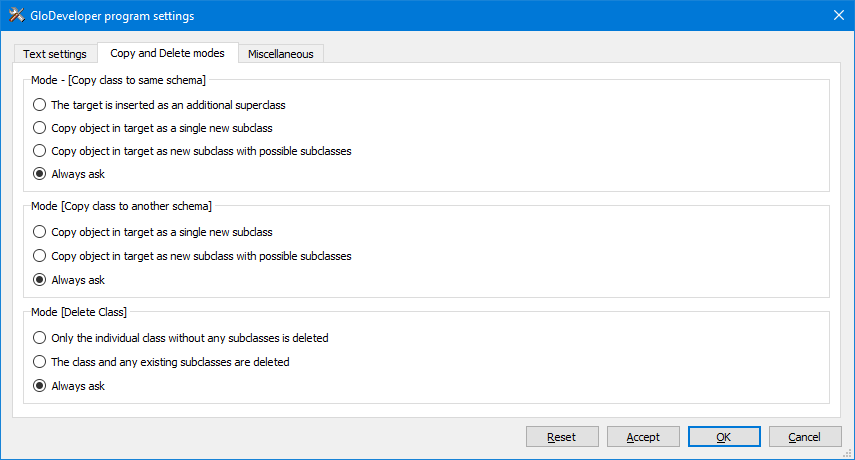
Task: Click the resize grip at dialog corner
Action: [848, 453]
